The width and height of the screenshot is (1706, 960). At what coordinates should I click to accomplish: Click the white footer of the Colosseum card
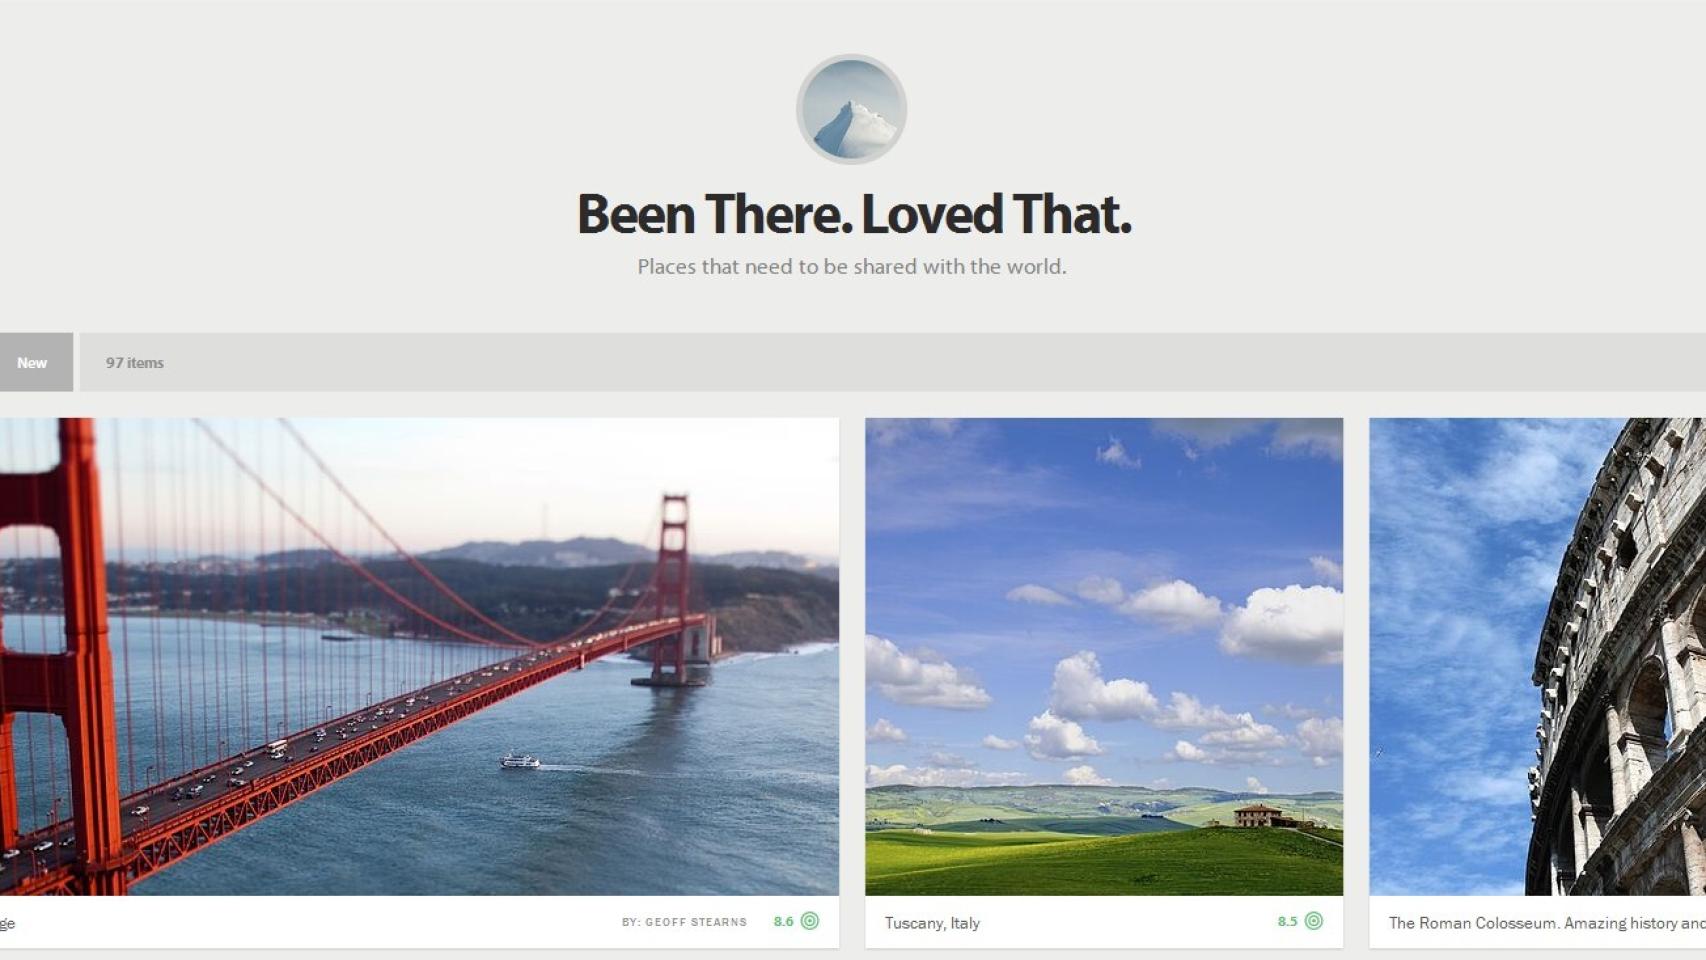(1537, 921)
